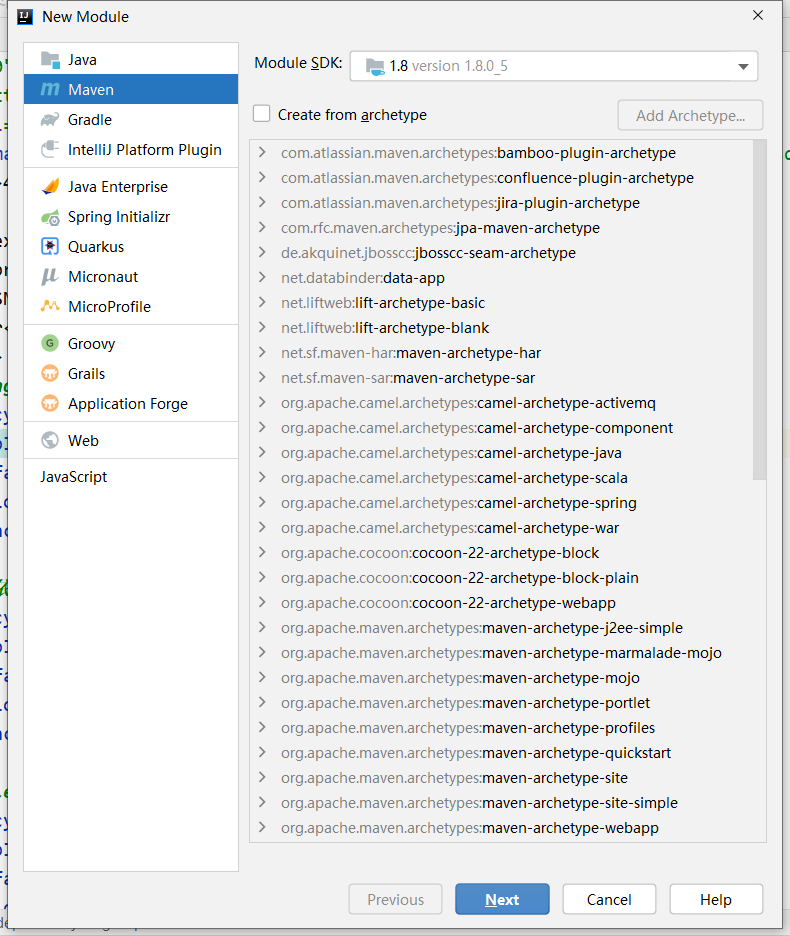Select maven-archetype-portlet row

click(502, 703)
